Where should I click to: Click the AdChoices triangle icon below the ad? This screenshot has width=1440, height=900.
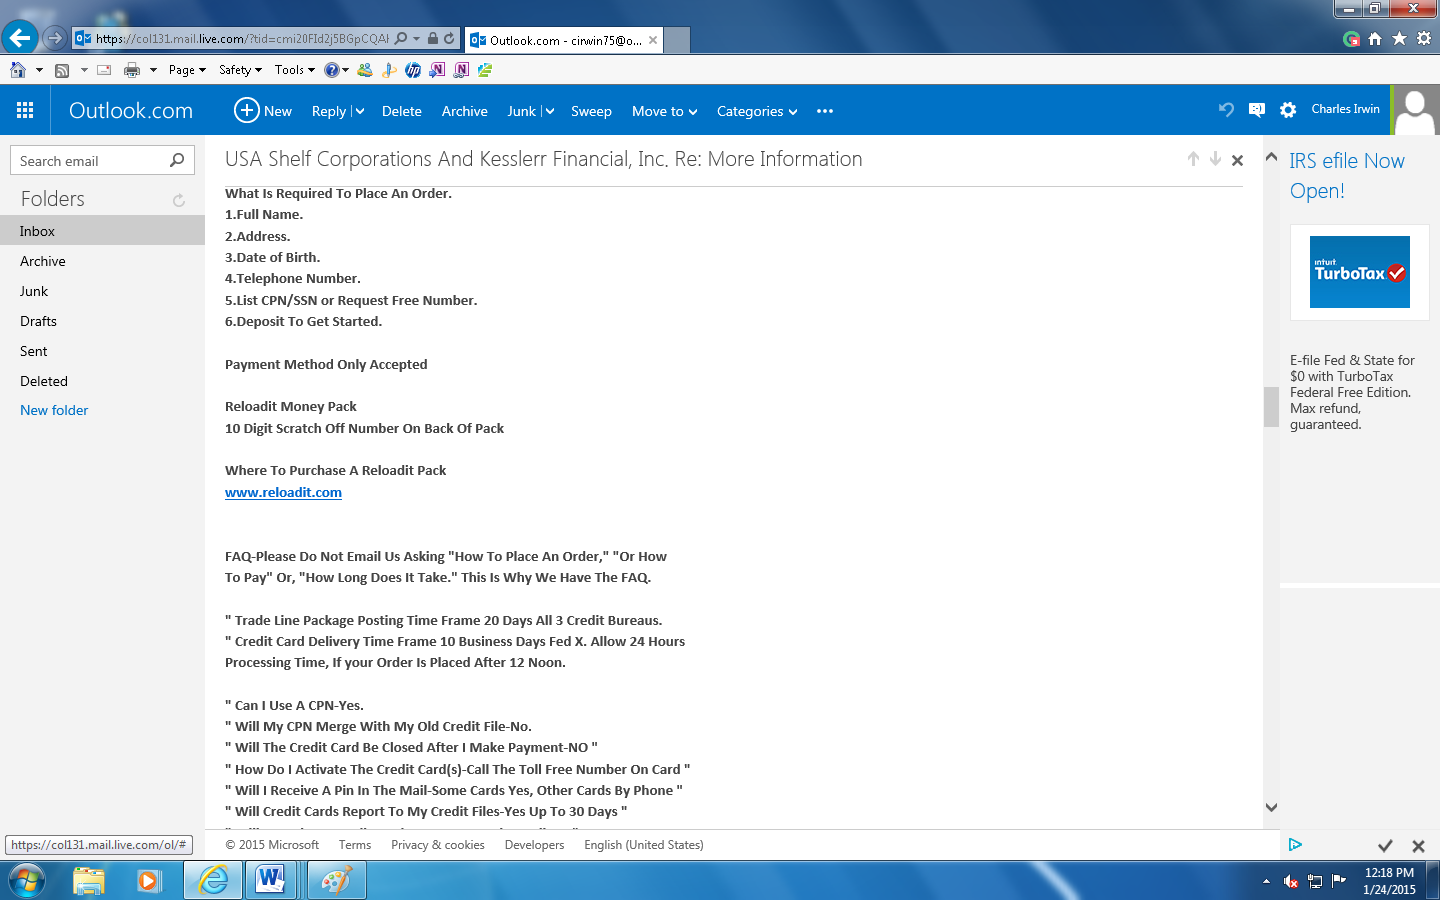(1295, 845)
